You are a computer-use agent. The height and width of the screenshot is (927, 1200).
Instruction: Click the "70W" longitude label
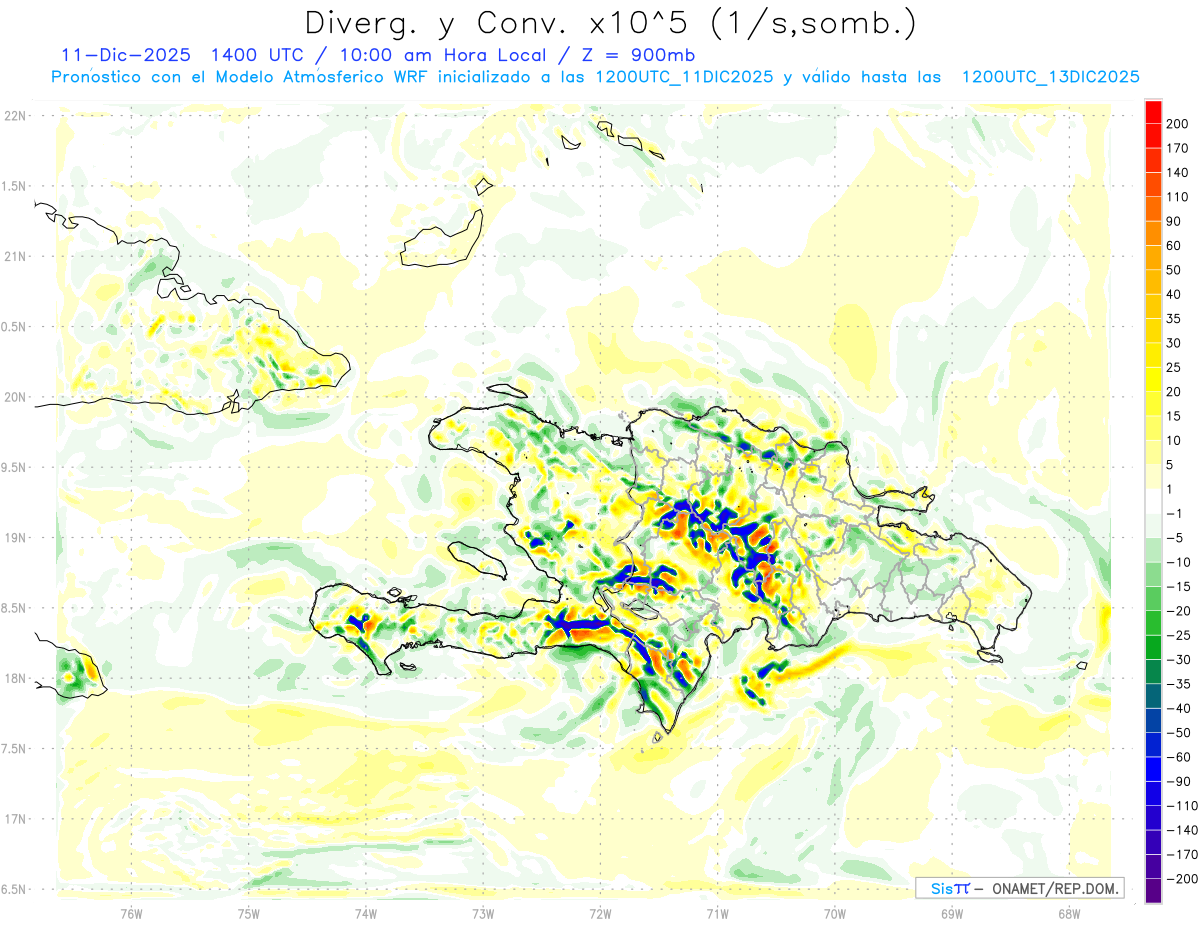tap(835, 914)
